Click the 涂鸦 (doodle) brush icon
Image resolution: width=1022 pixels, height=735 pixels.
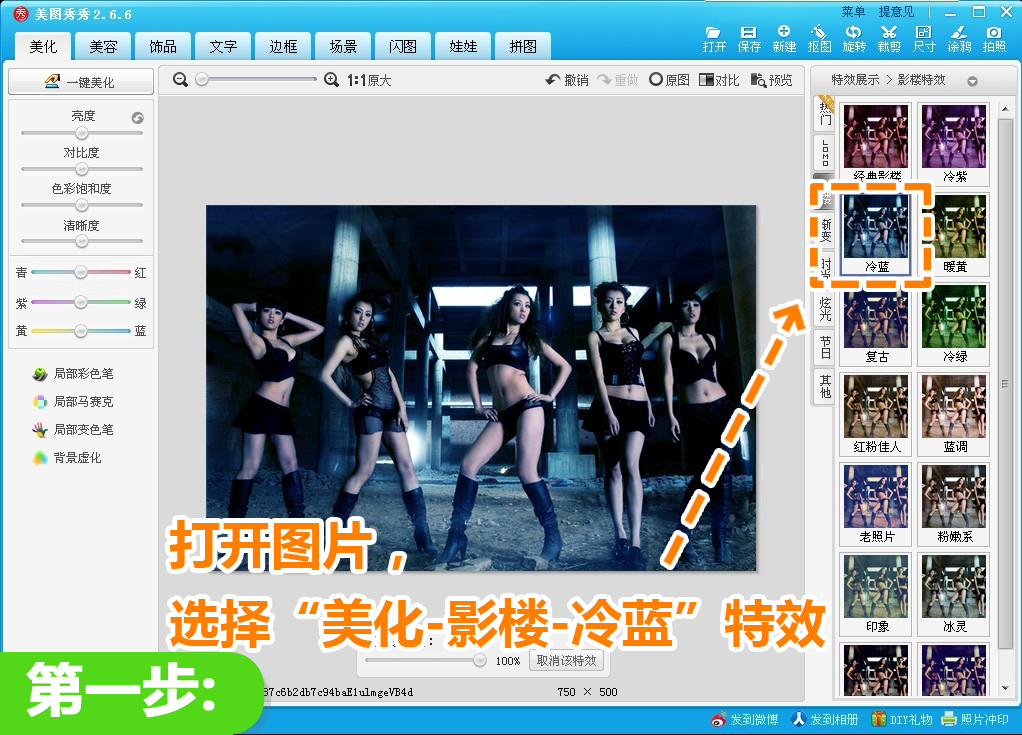959,38
